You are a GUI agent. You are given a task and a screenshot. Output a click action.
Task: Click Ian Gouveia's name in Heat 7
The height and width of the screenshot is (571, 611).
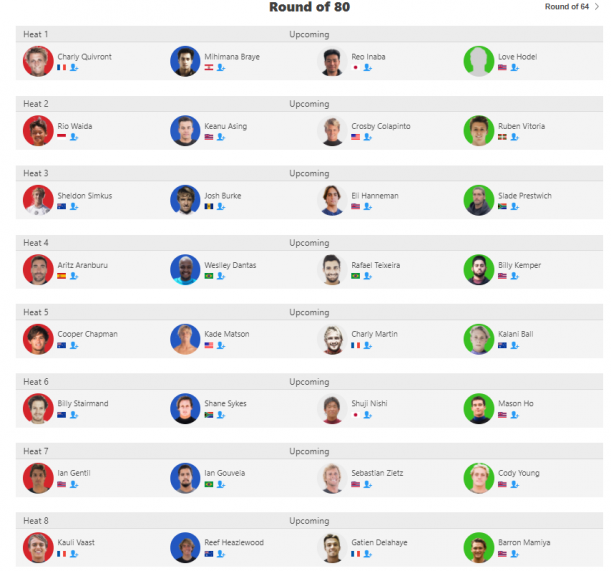(x=224, y=473)
